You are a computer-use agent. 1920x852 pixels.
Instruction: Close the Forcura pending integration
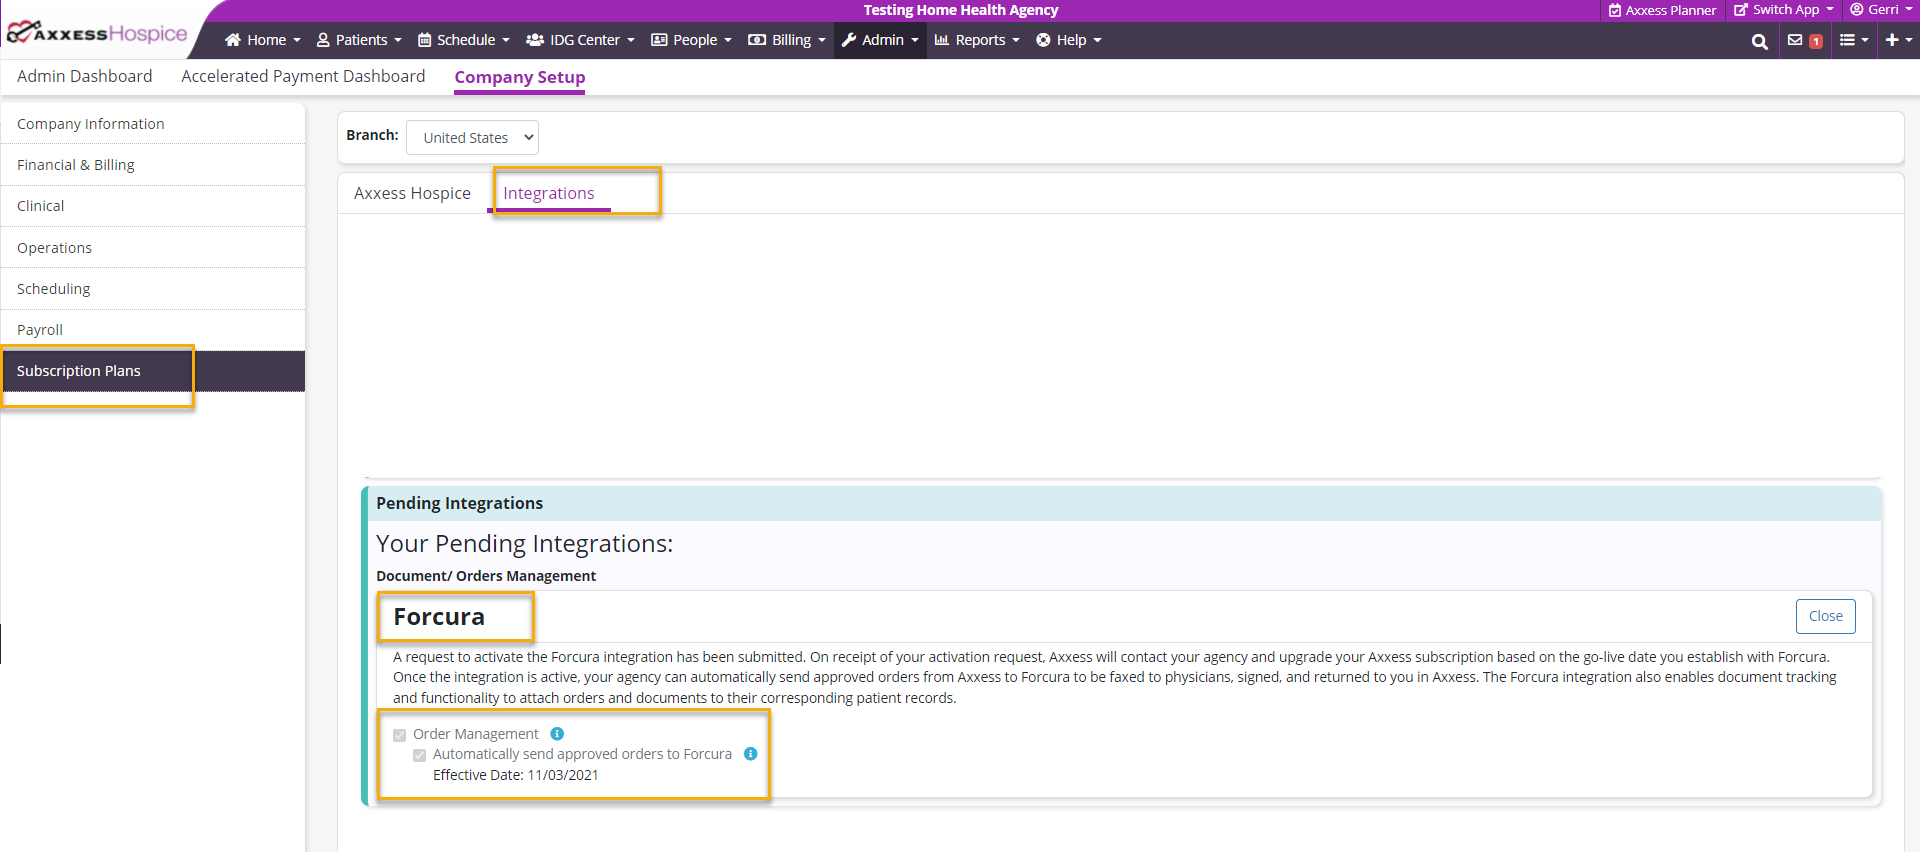click(x=1825, y=616)
